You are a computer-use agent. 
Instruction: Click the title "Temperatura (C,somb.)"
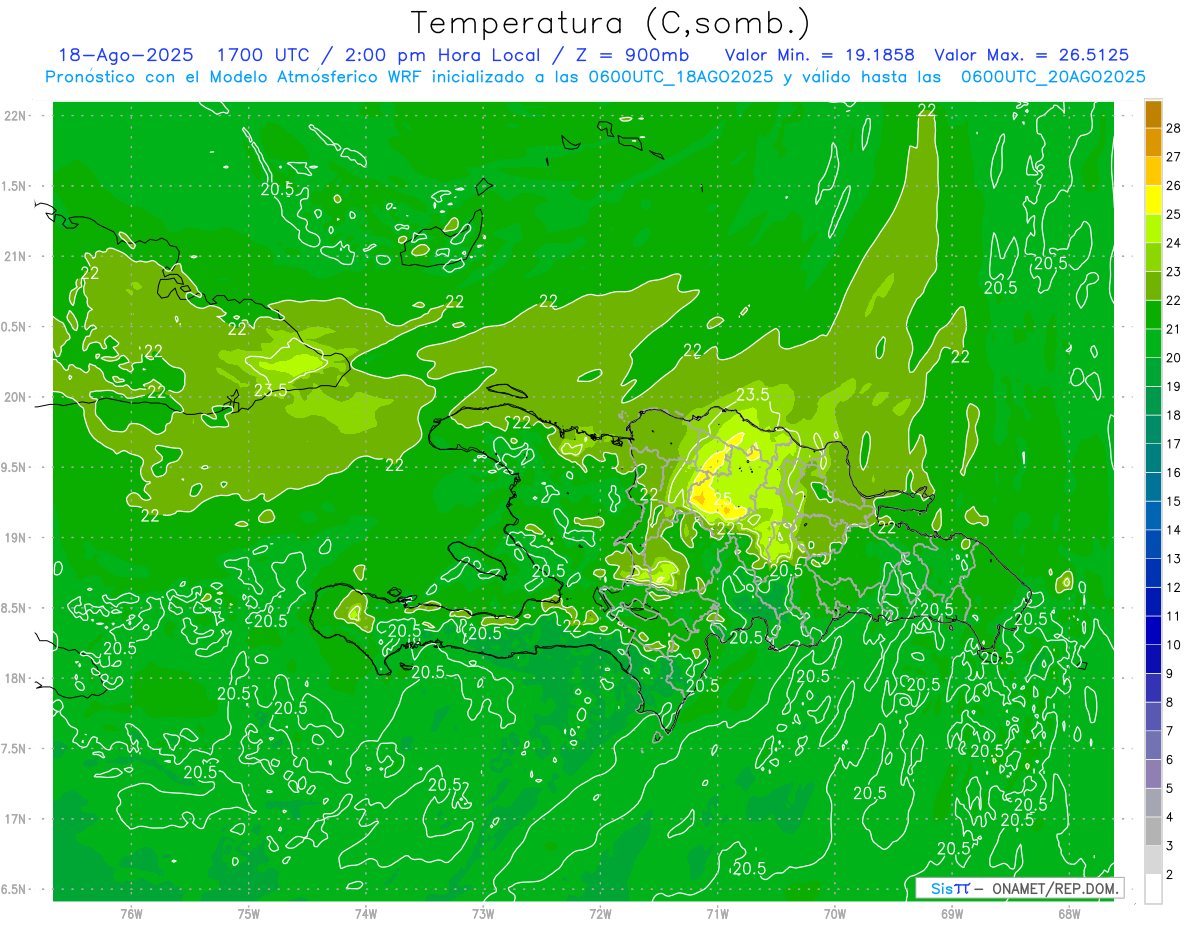pyautogui.click(x=611, y=23)
